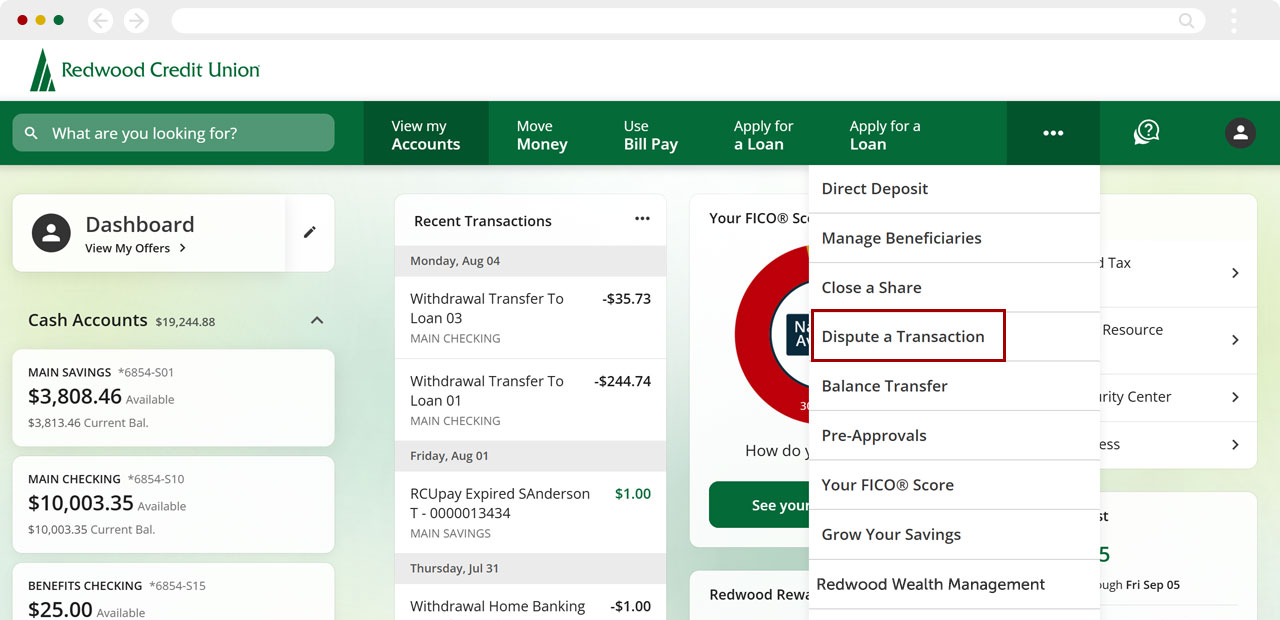This screenshot has width=1280, height=620.
Task: Collapse the Cash Accounts section
Action: coord(317,321)
